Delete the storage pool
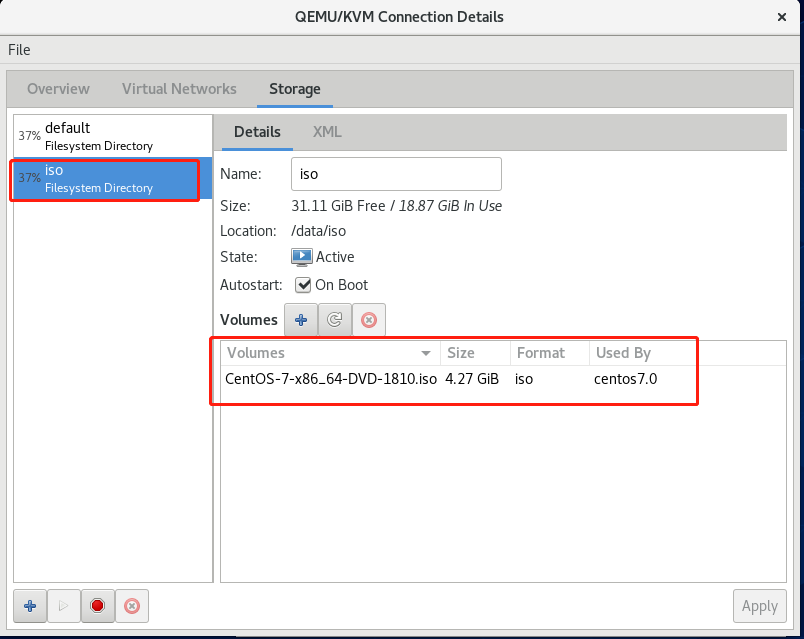 pyautogui.click(x=132, y=606)
